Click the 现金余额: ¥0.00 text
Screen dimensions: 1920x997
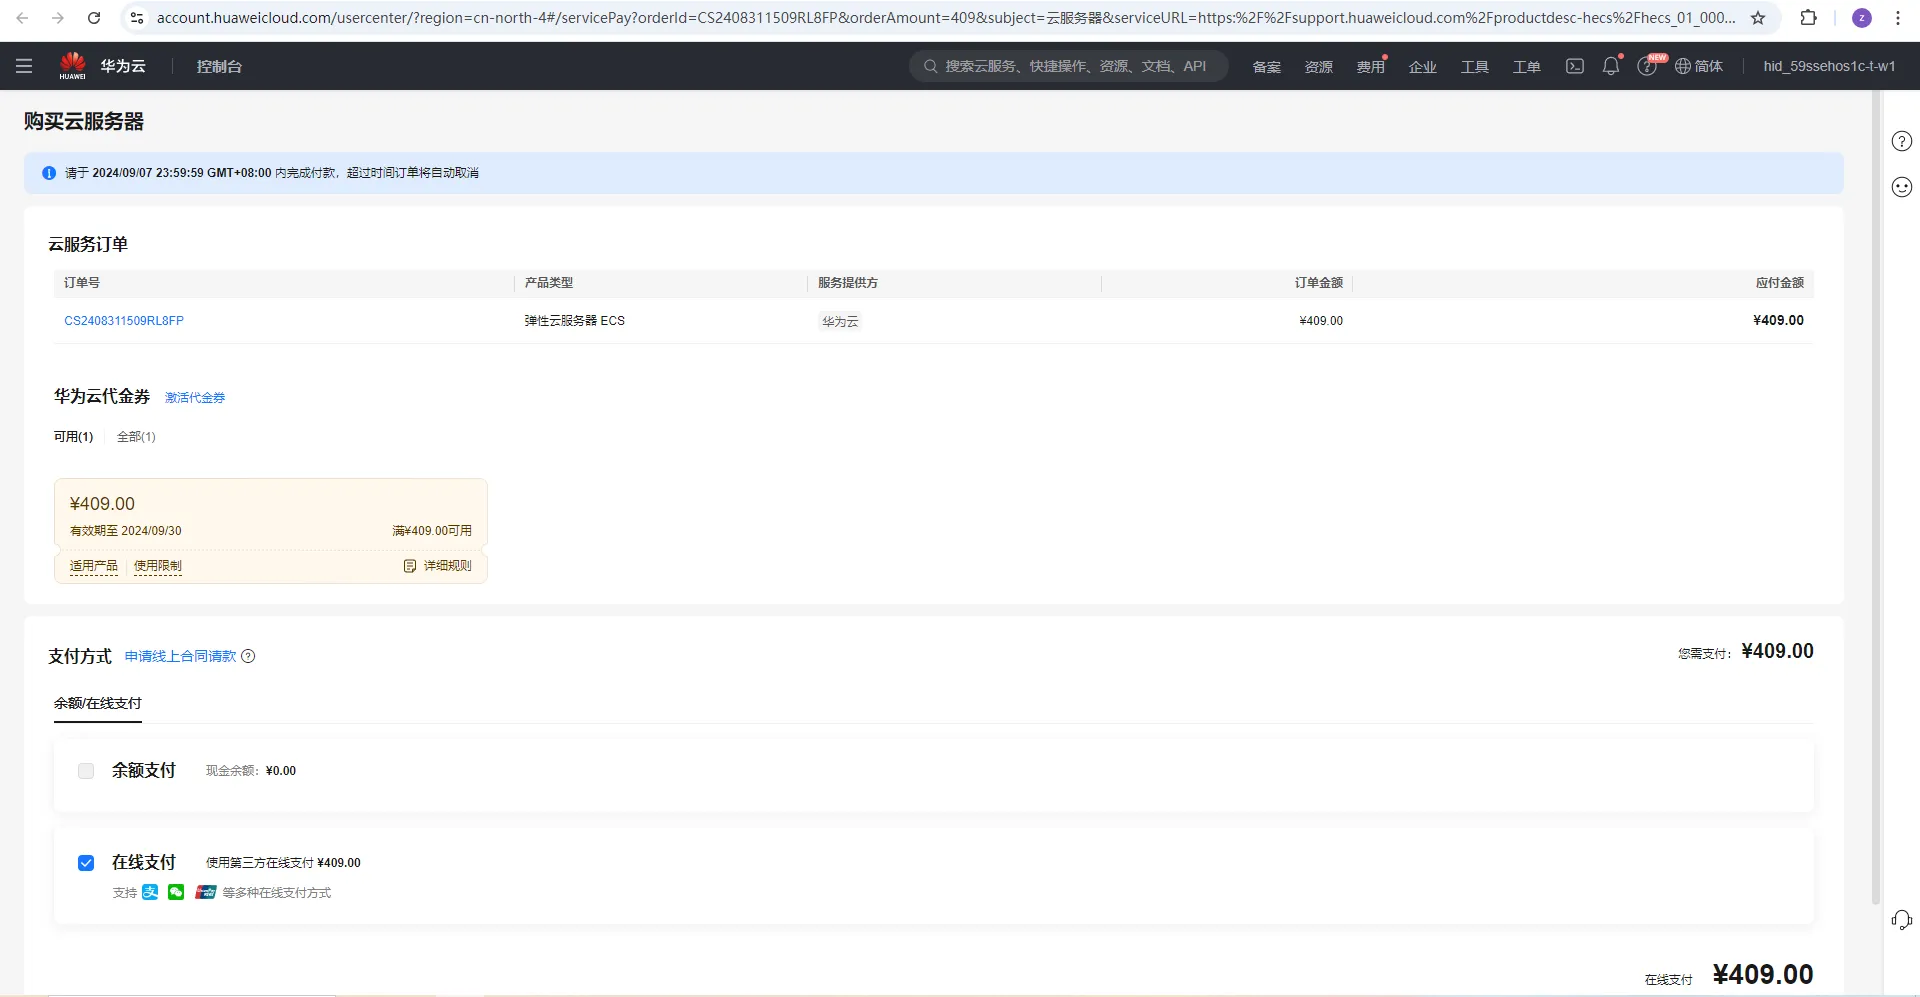click(x=251, y=771)
